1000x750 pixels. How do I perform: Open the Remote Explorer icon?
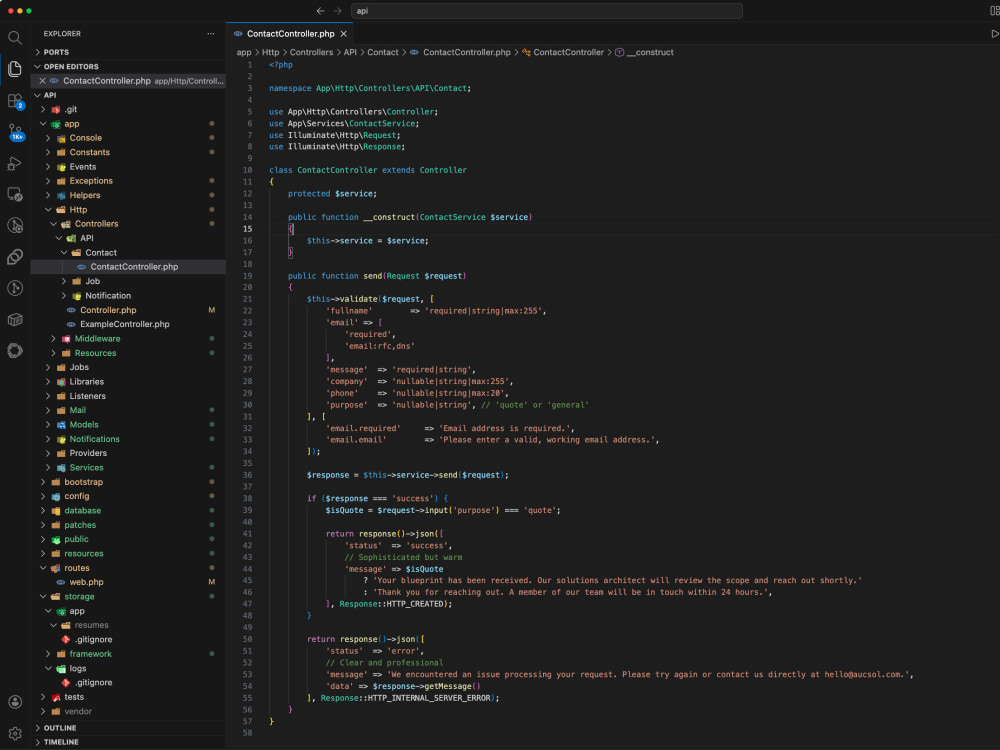point(15,194)
